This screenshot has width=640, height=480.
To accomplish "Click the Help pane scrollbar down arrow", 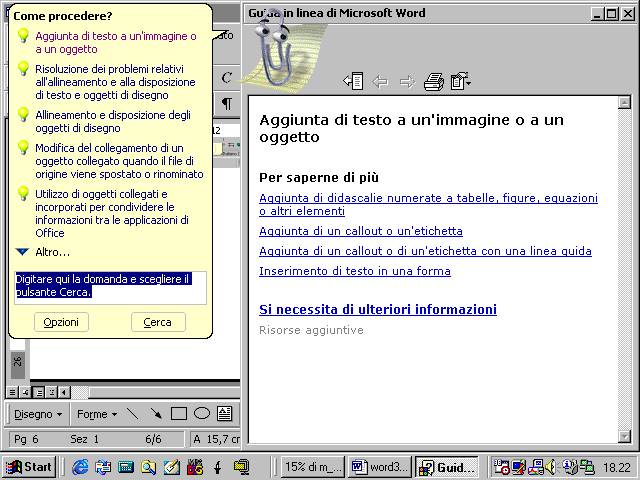I will tap(624, 436).
